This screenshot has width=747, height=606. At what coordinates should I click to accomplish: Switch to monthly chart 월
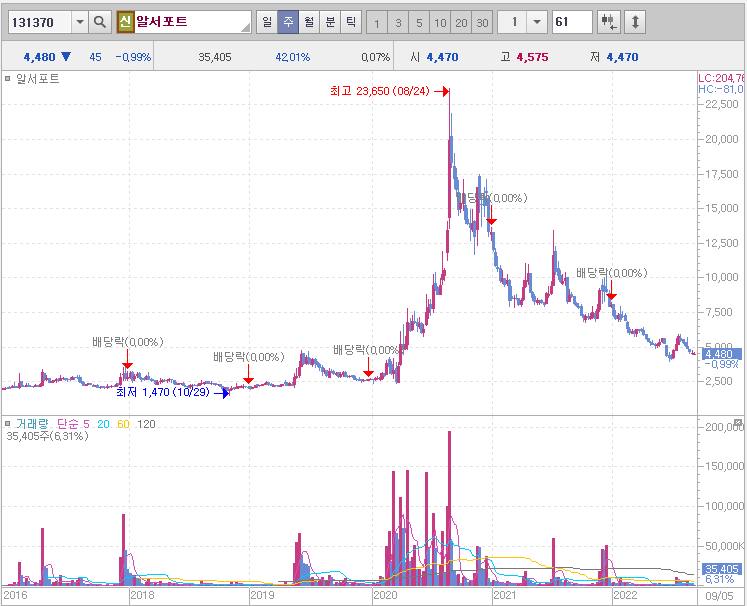pos(309,22)
